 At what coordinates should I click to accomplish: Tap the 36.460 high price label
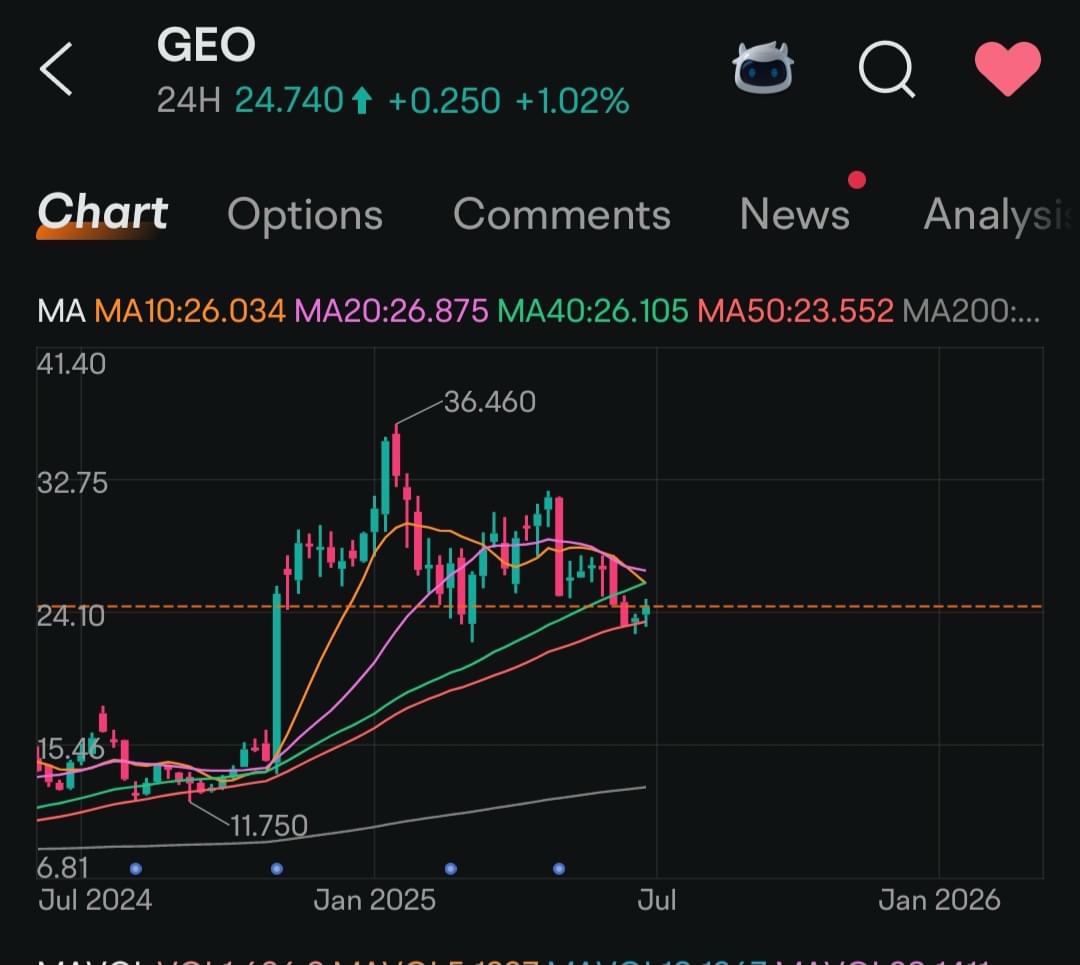coord(490,402)
